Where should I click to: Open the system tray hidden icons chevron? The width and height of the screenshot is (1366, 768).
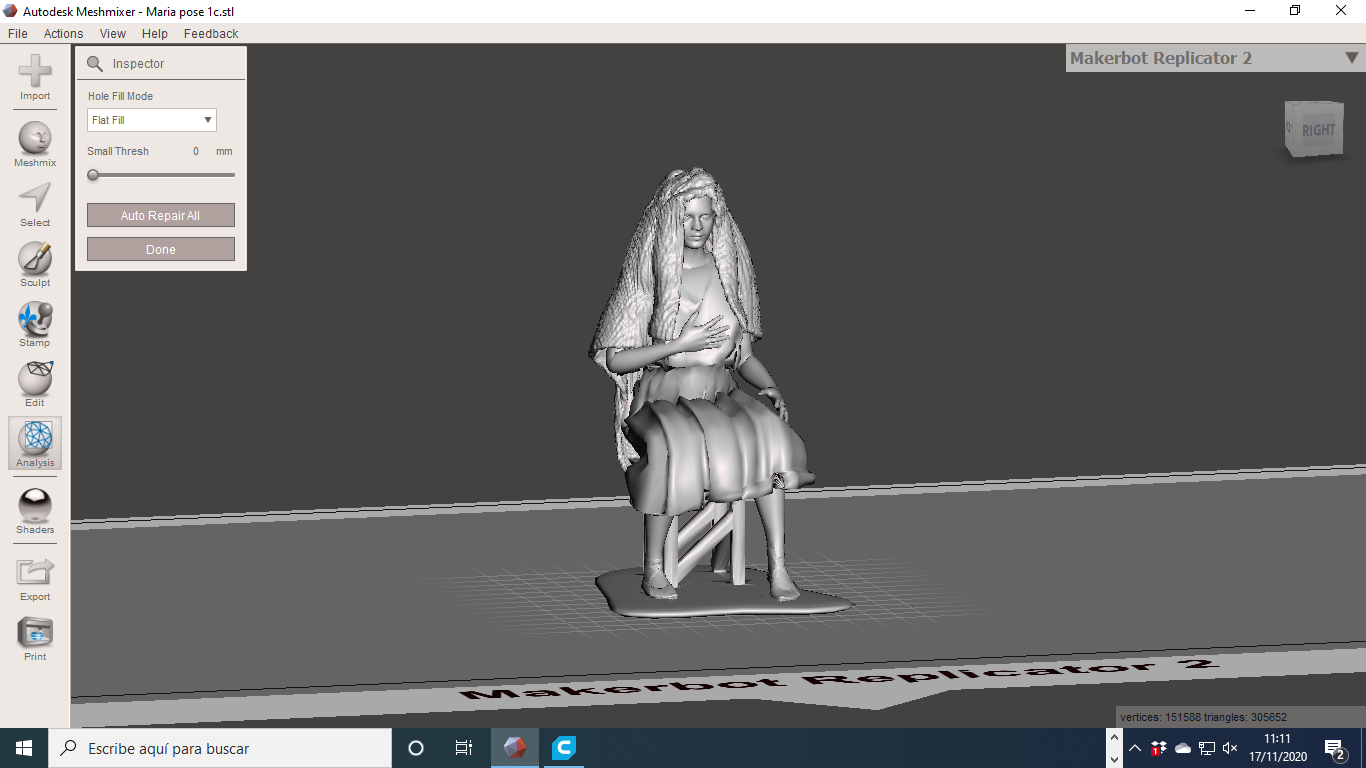pyautogui.click(x=1134, y=747)
